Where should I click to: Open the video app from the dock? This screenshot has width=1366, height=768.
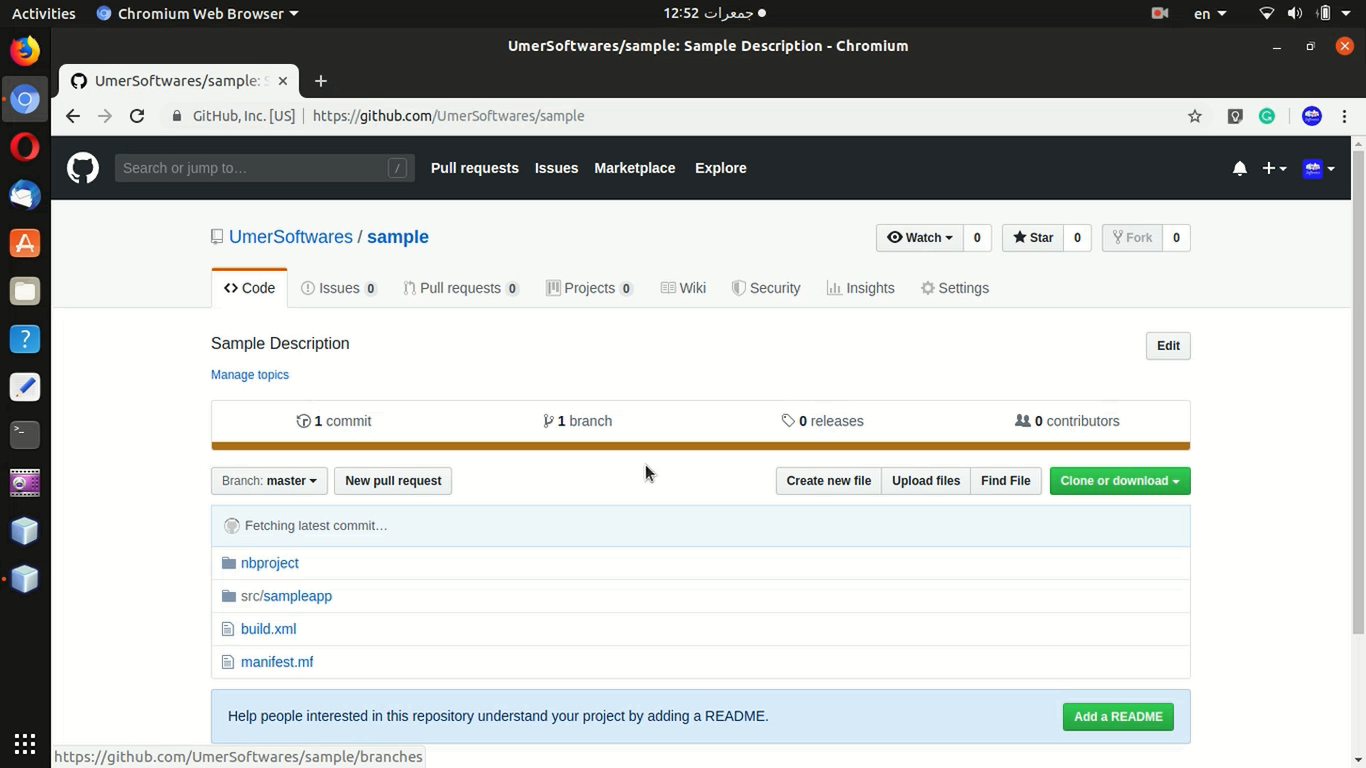25,483
